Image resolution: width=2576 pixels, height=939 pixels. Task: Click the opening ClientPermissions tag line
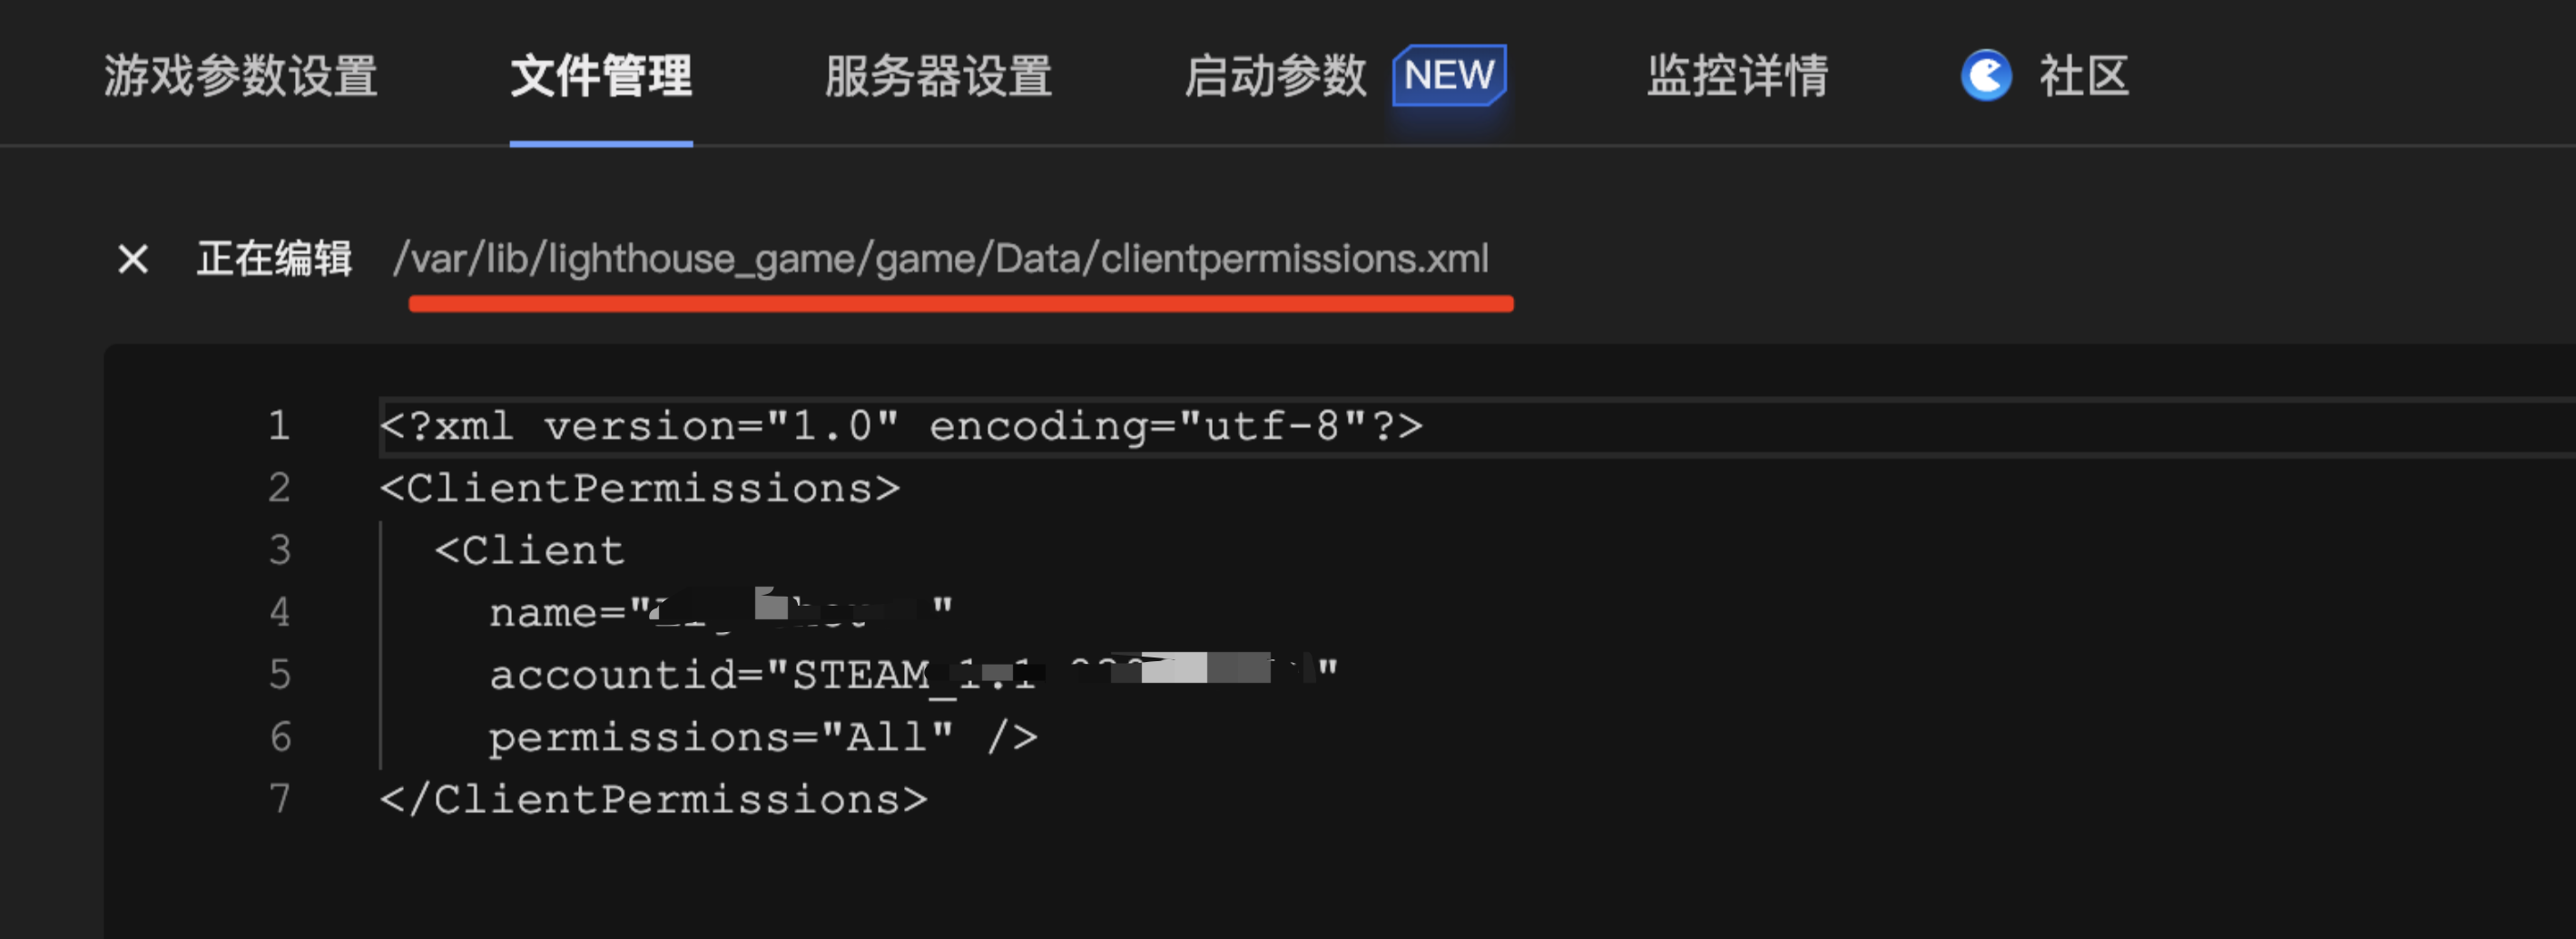640,489
